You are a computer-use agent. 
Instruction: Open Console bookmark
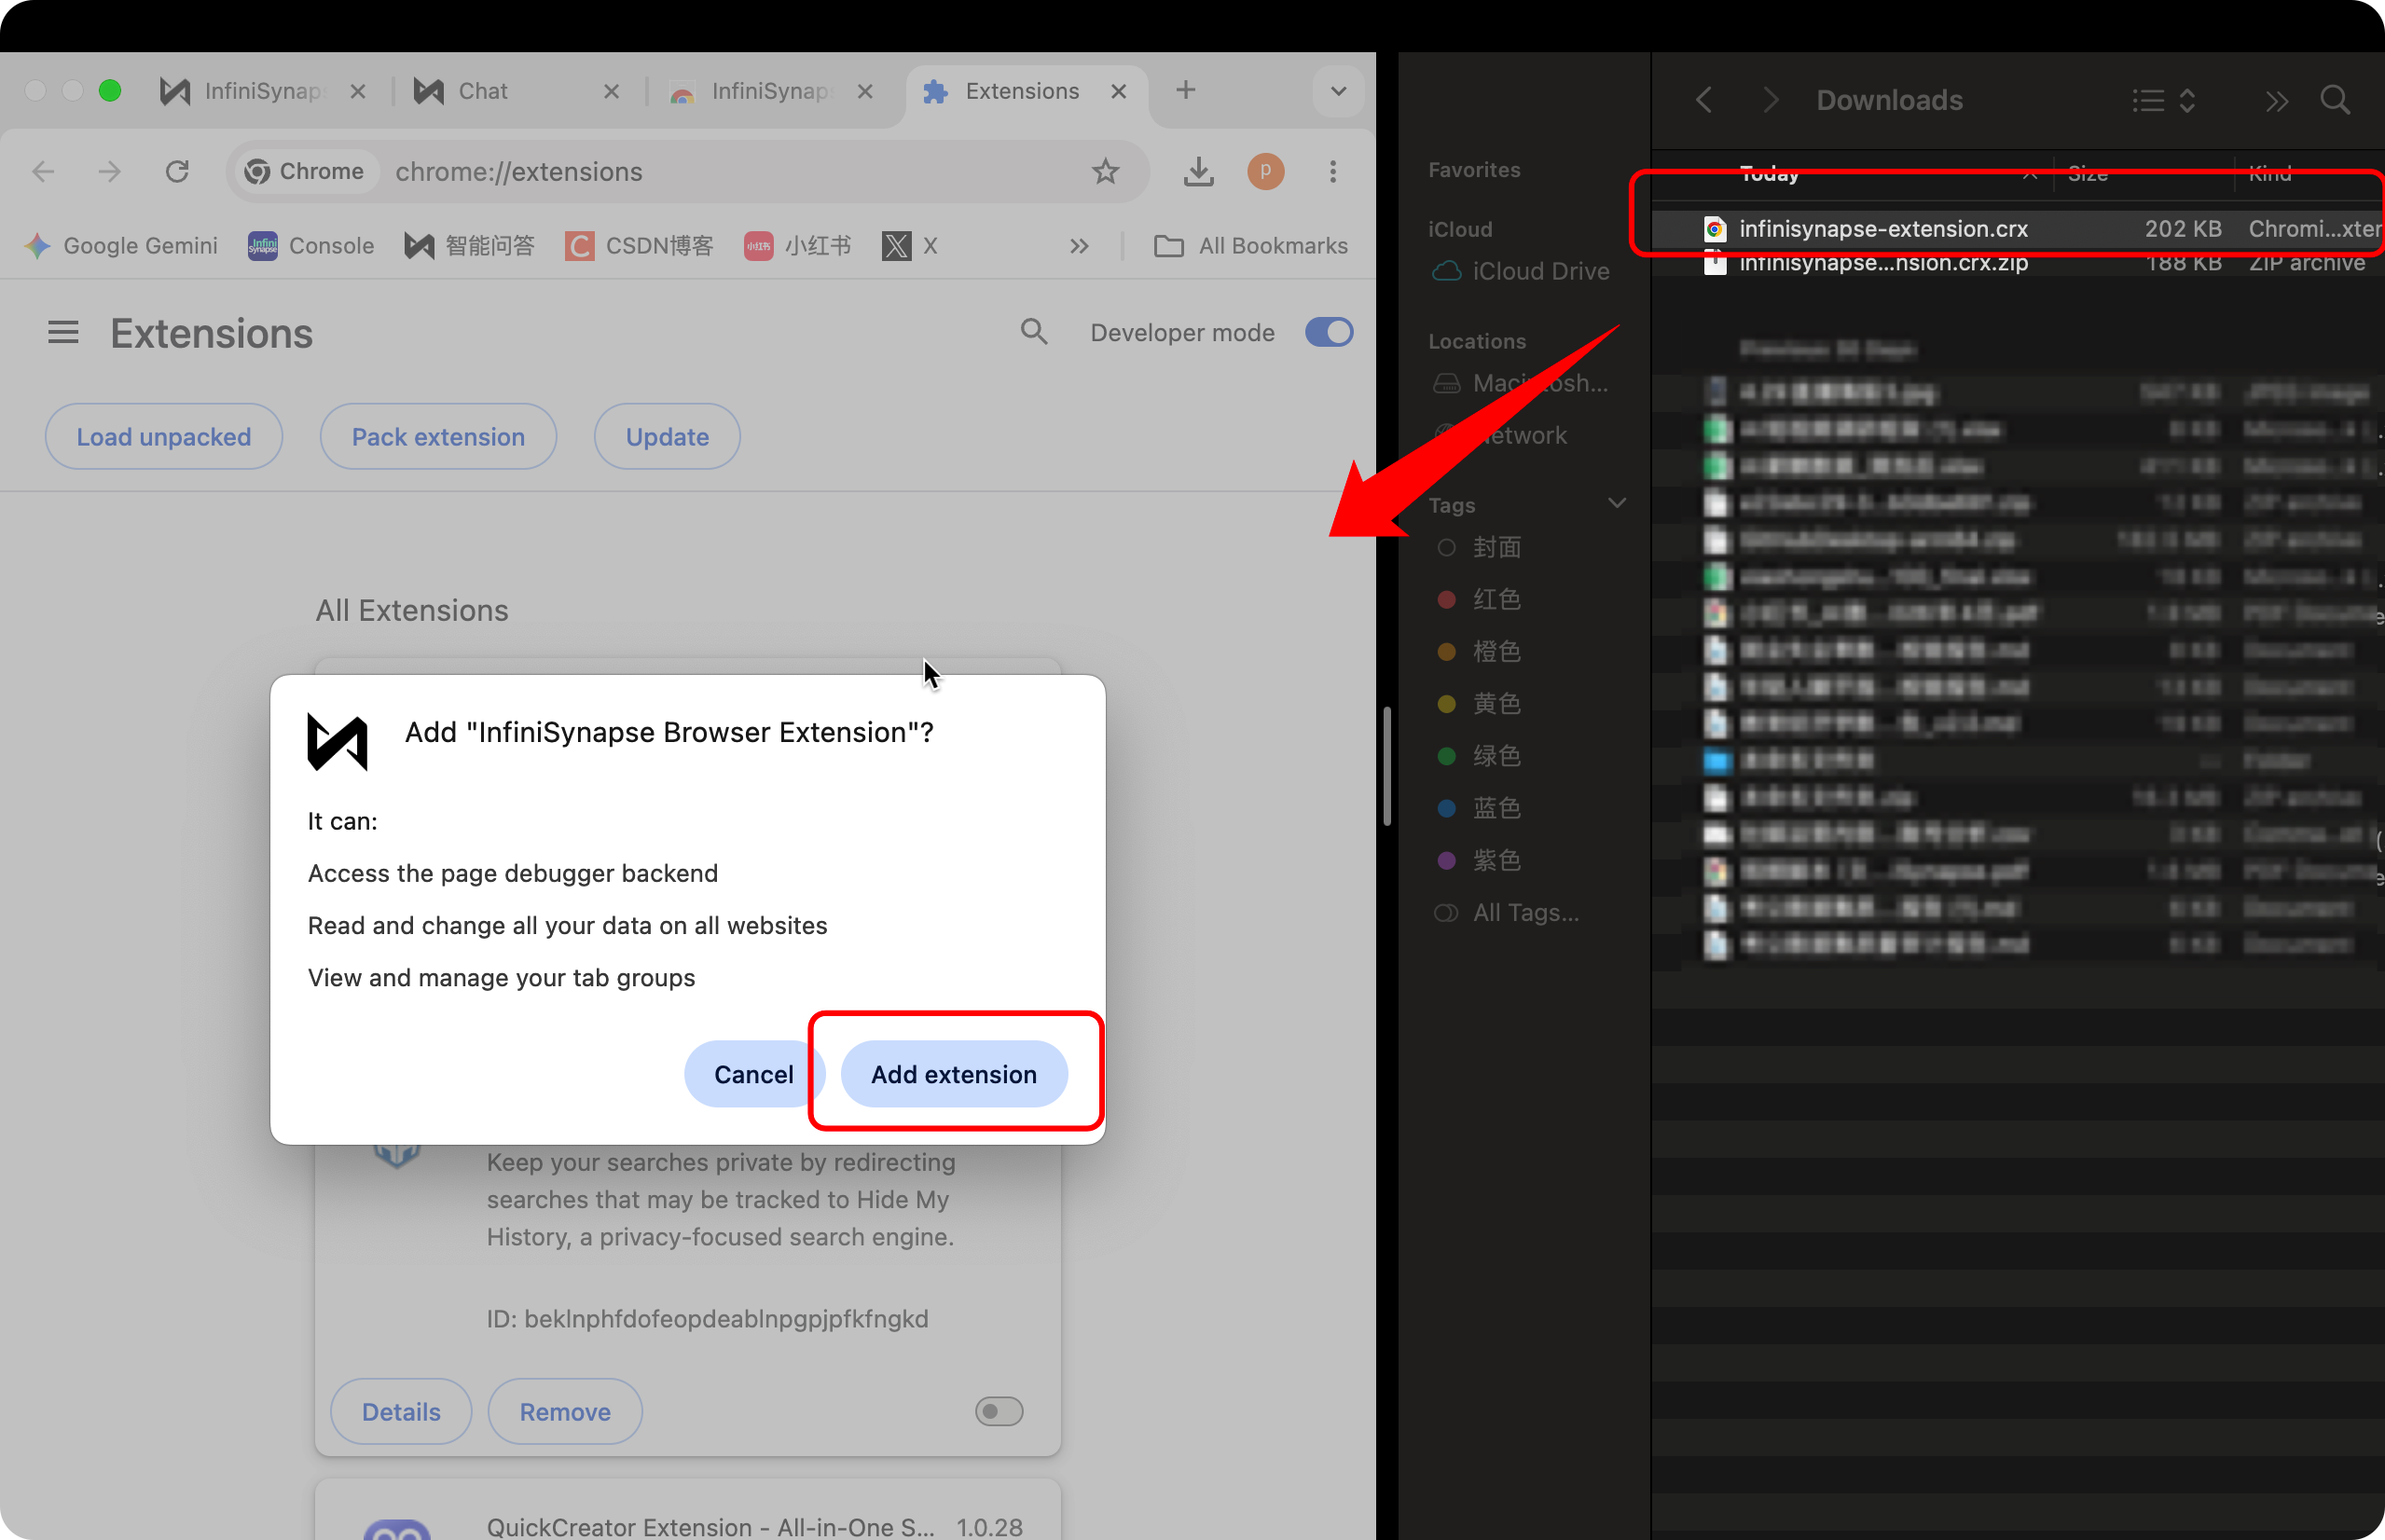[311, 246]
